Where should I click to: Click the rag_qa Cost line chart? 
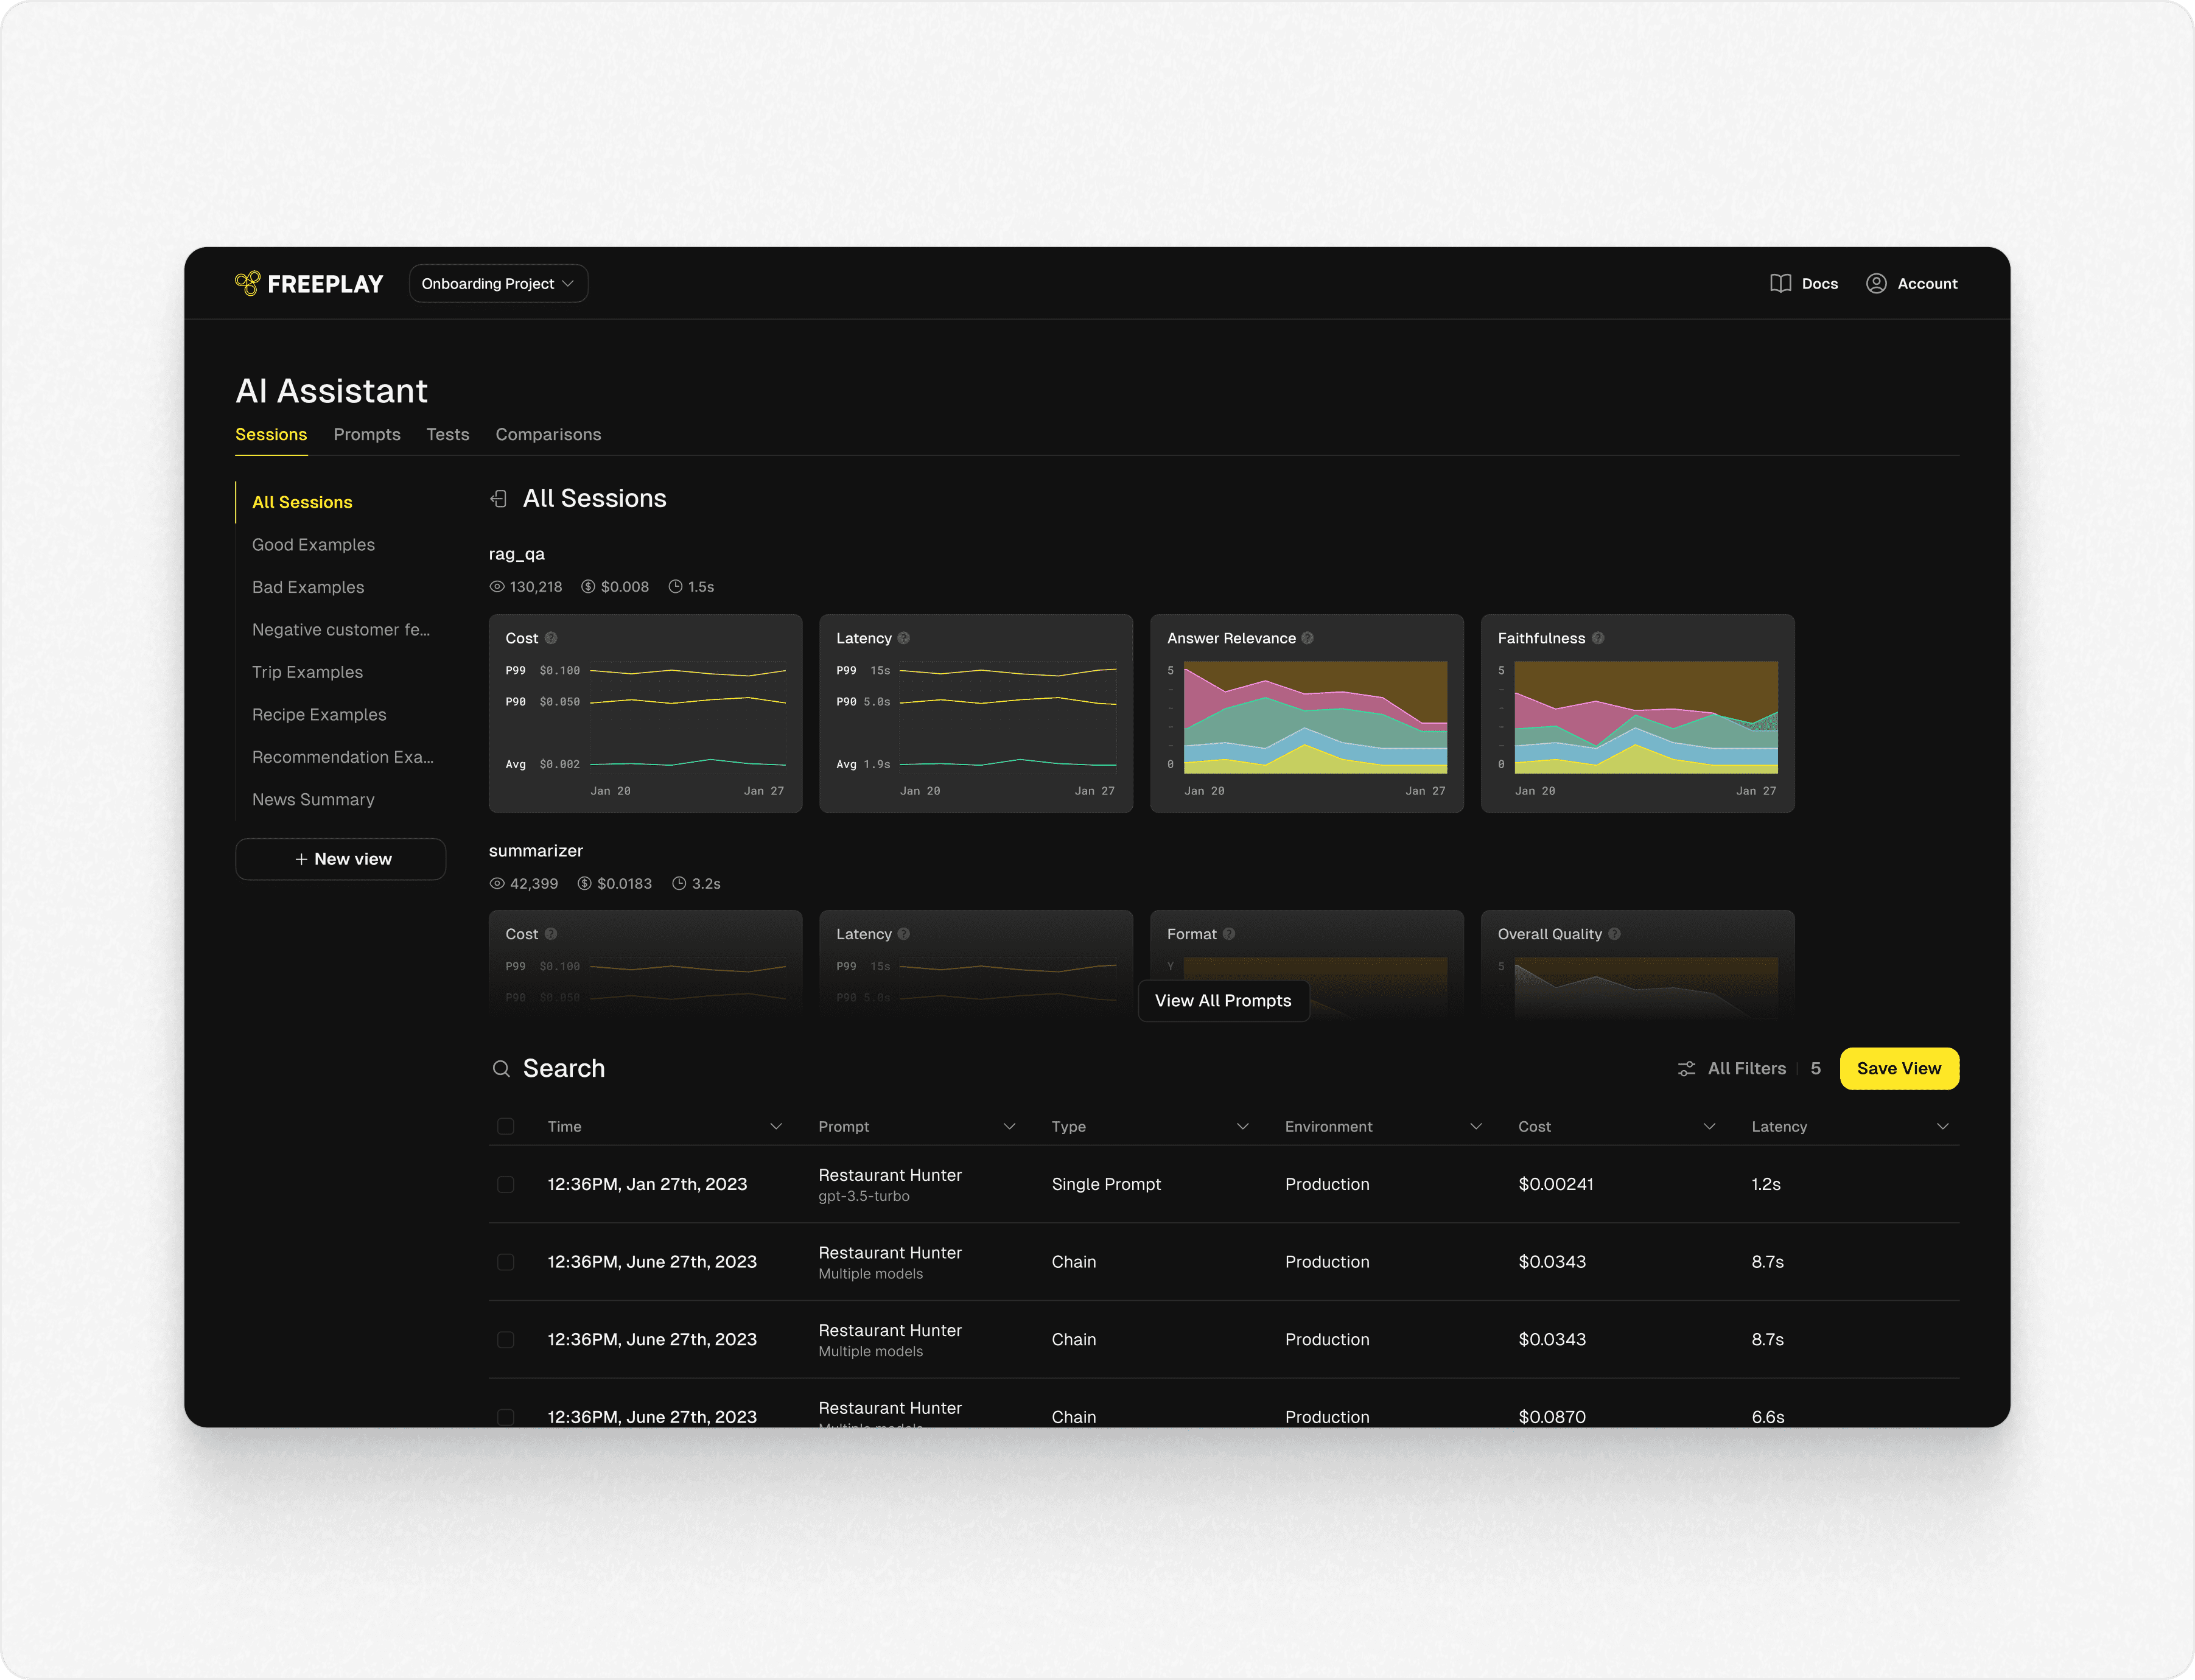point(688,717)
